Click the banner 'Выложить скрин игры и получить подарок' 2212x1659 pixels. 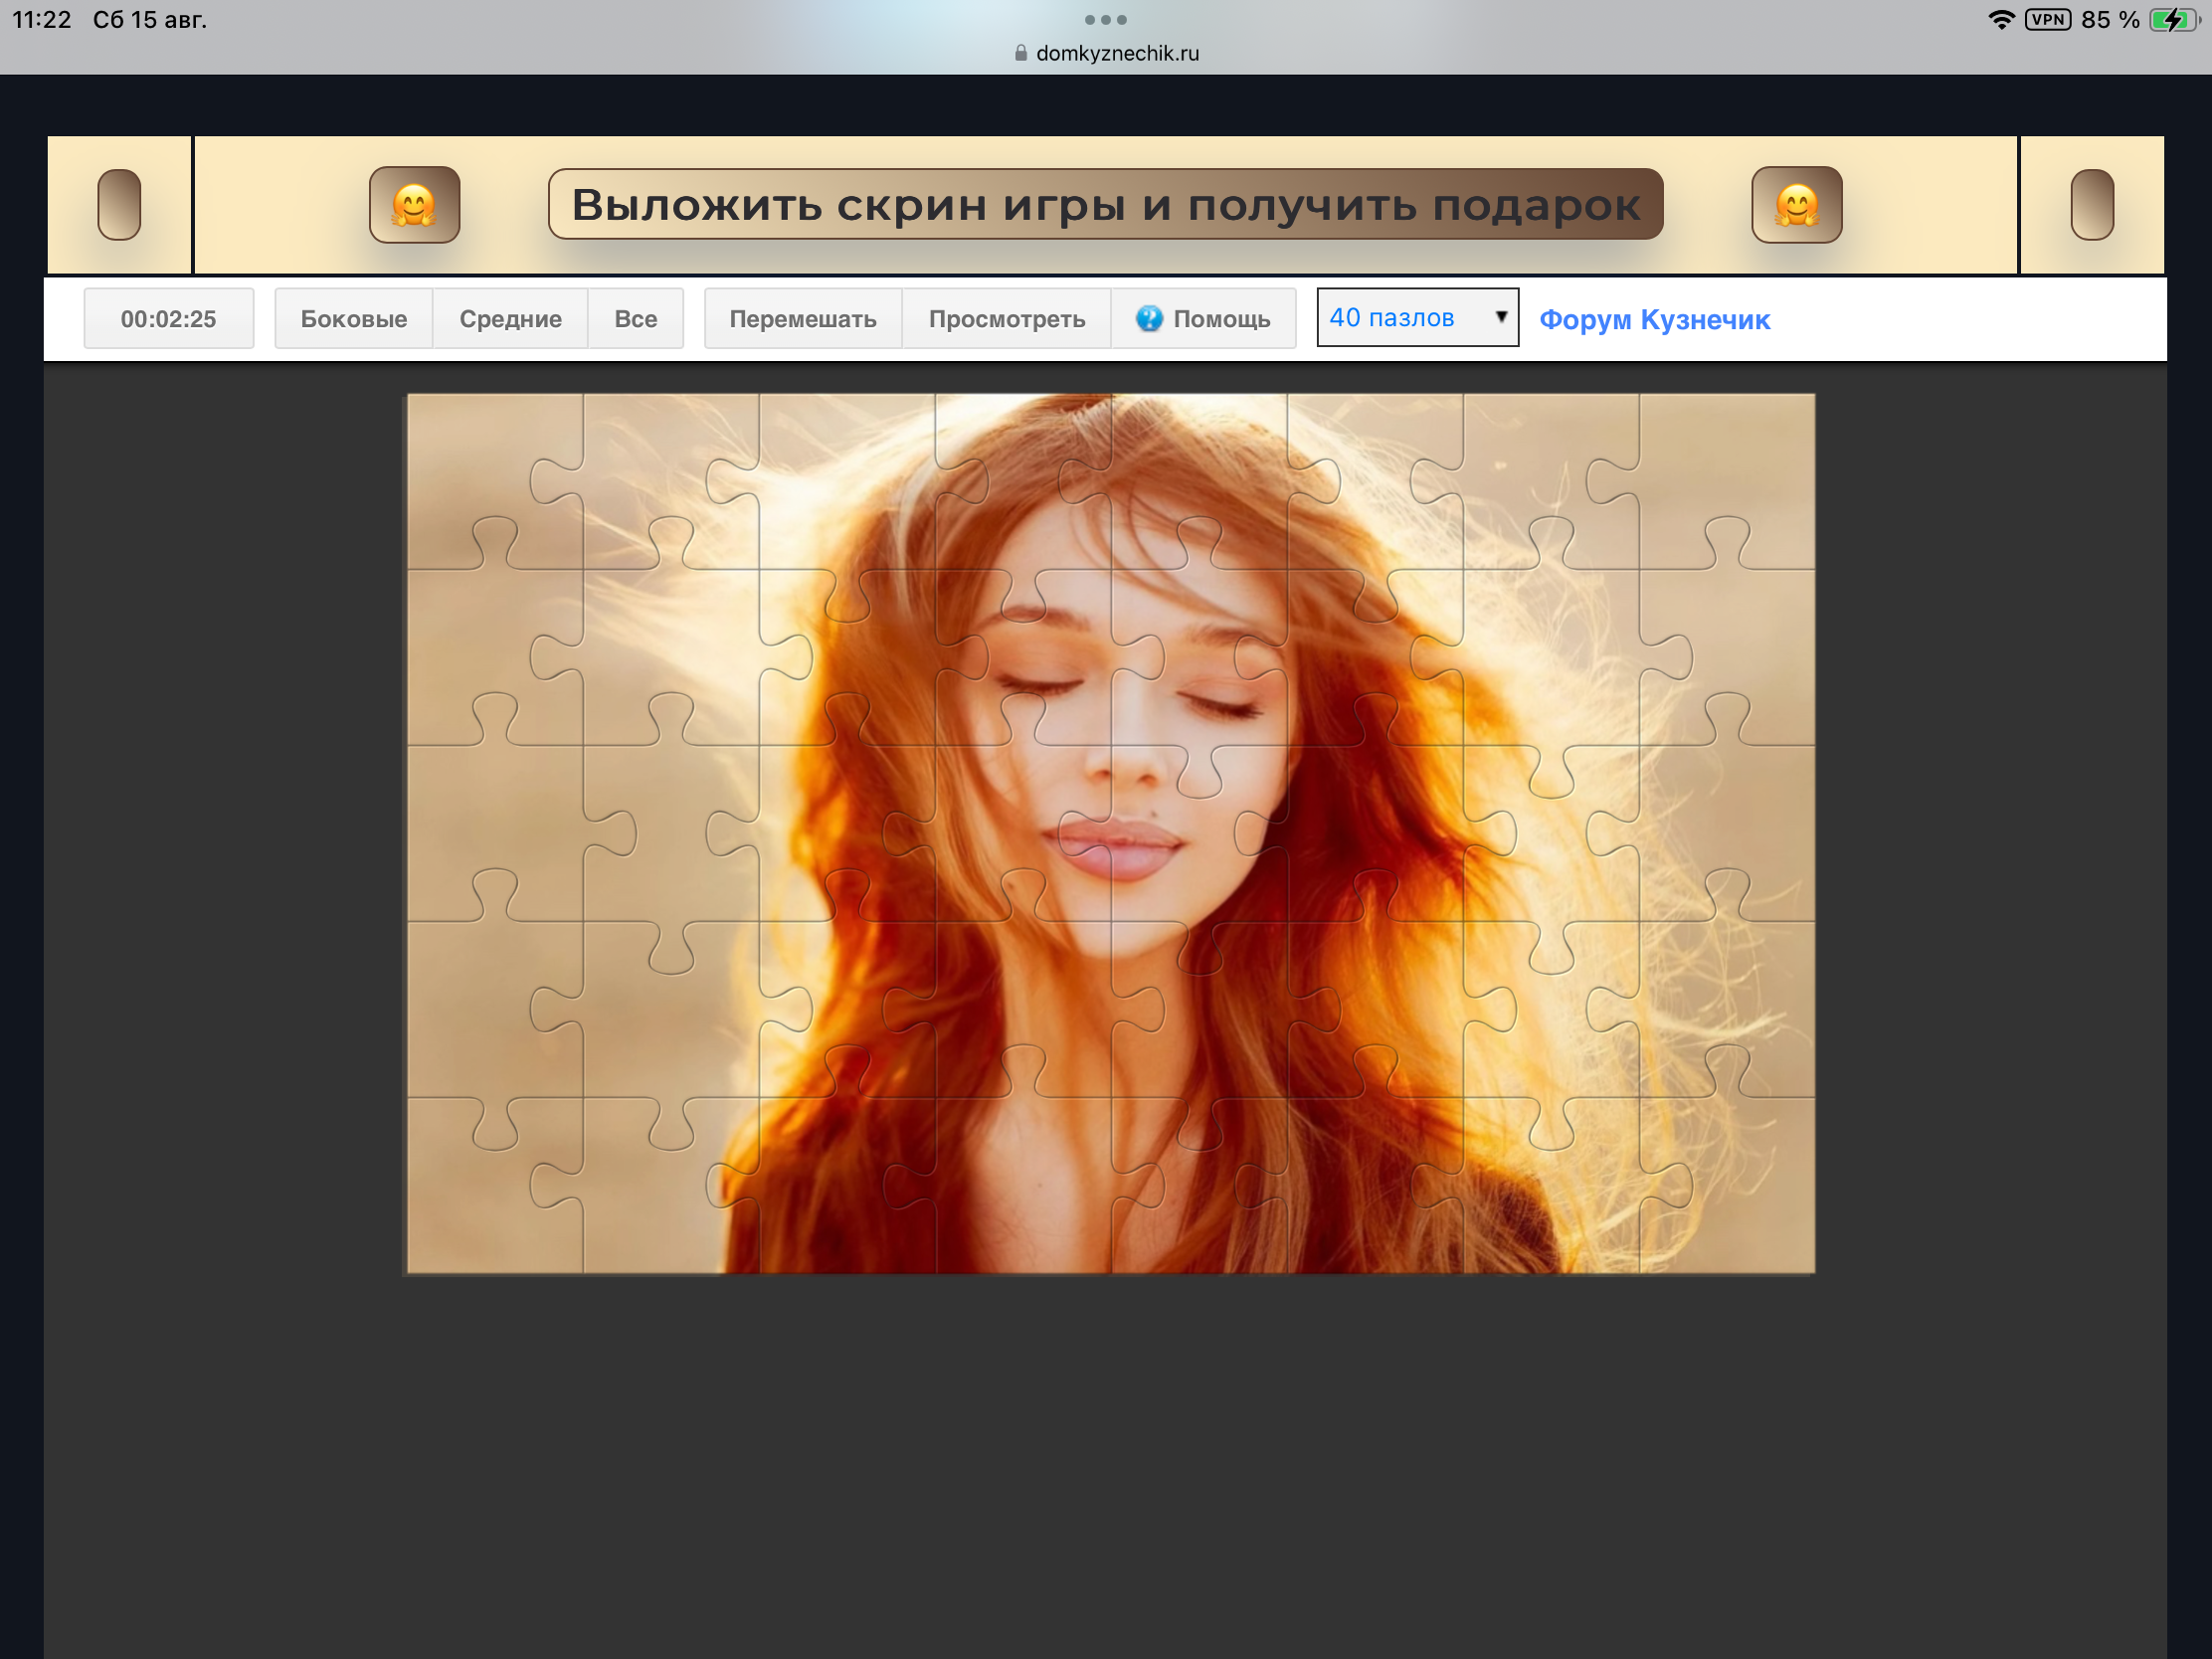(x=1106, y=204)
